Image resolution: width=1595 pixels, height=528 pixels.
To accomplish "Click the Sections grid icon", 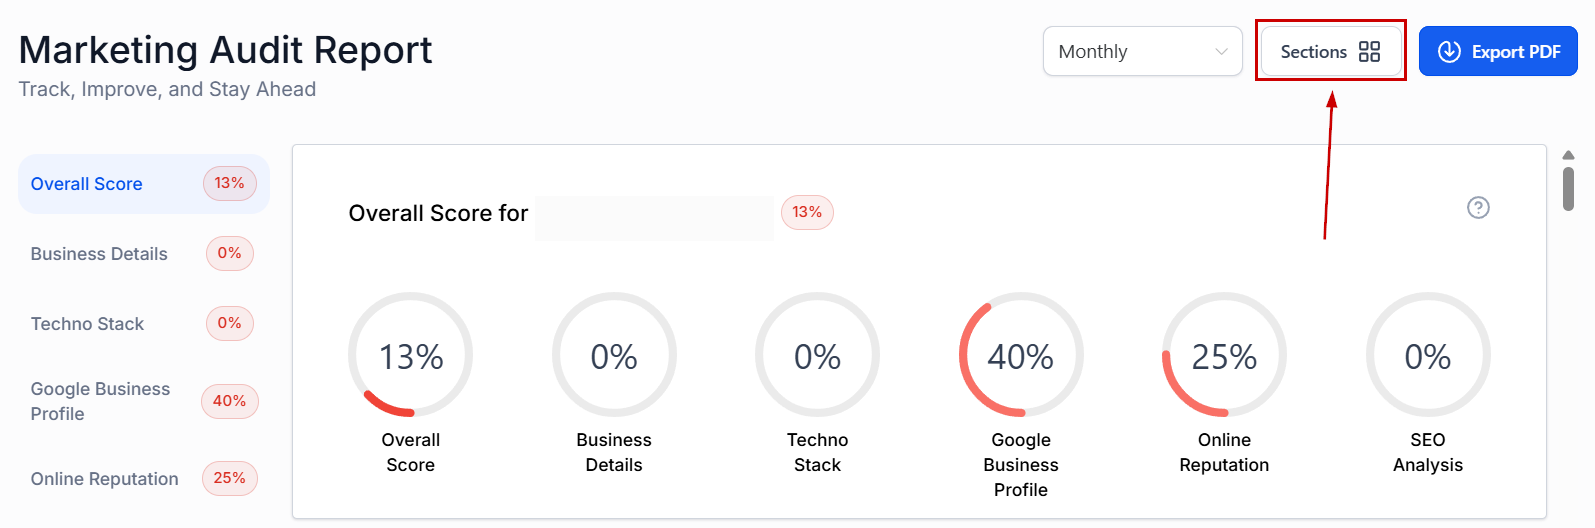I will pos(1369,52).
